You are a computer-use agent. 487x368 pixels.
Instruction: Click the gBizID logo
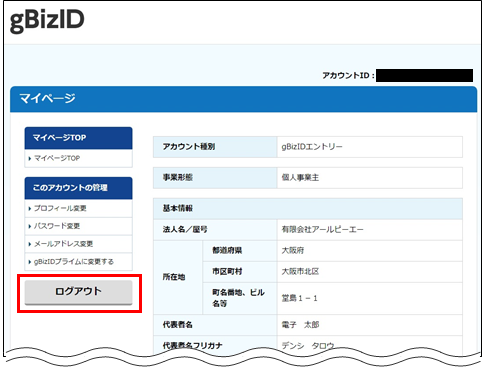click(47, 21)
